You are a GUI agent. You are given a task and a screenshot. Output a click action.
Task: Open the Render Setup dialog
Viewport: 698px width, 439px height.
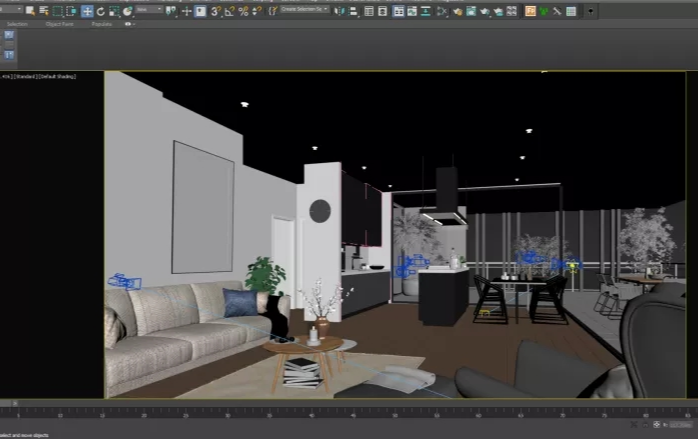pyautogui.click(x=471, y=11)
